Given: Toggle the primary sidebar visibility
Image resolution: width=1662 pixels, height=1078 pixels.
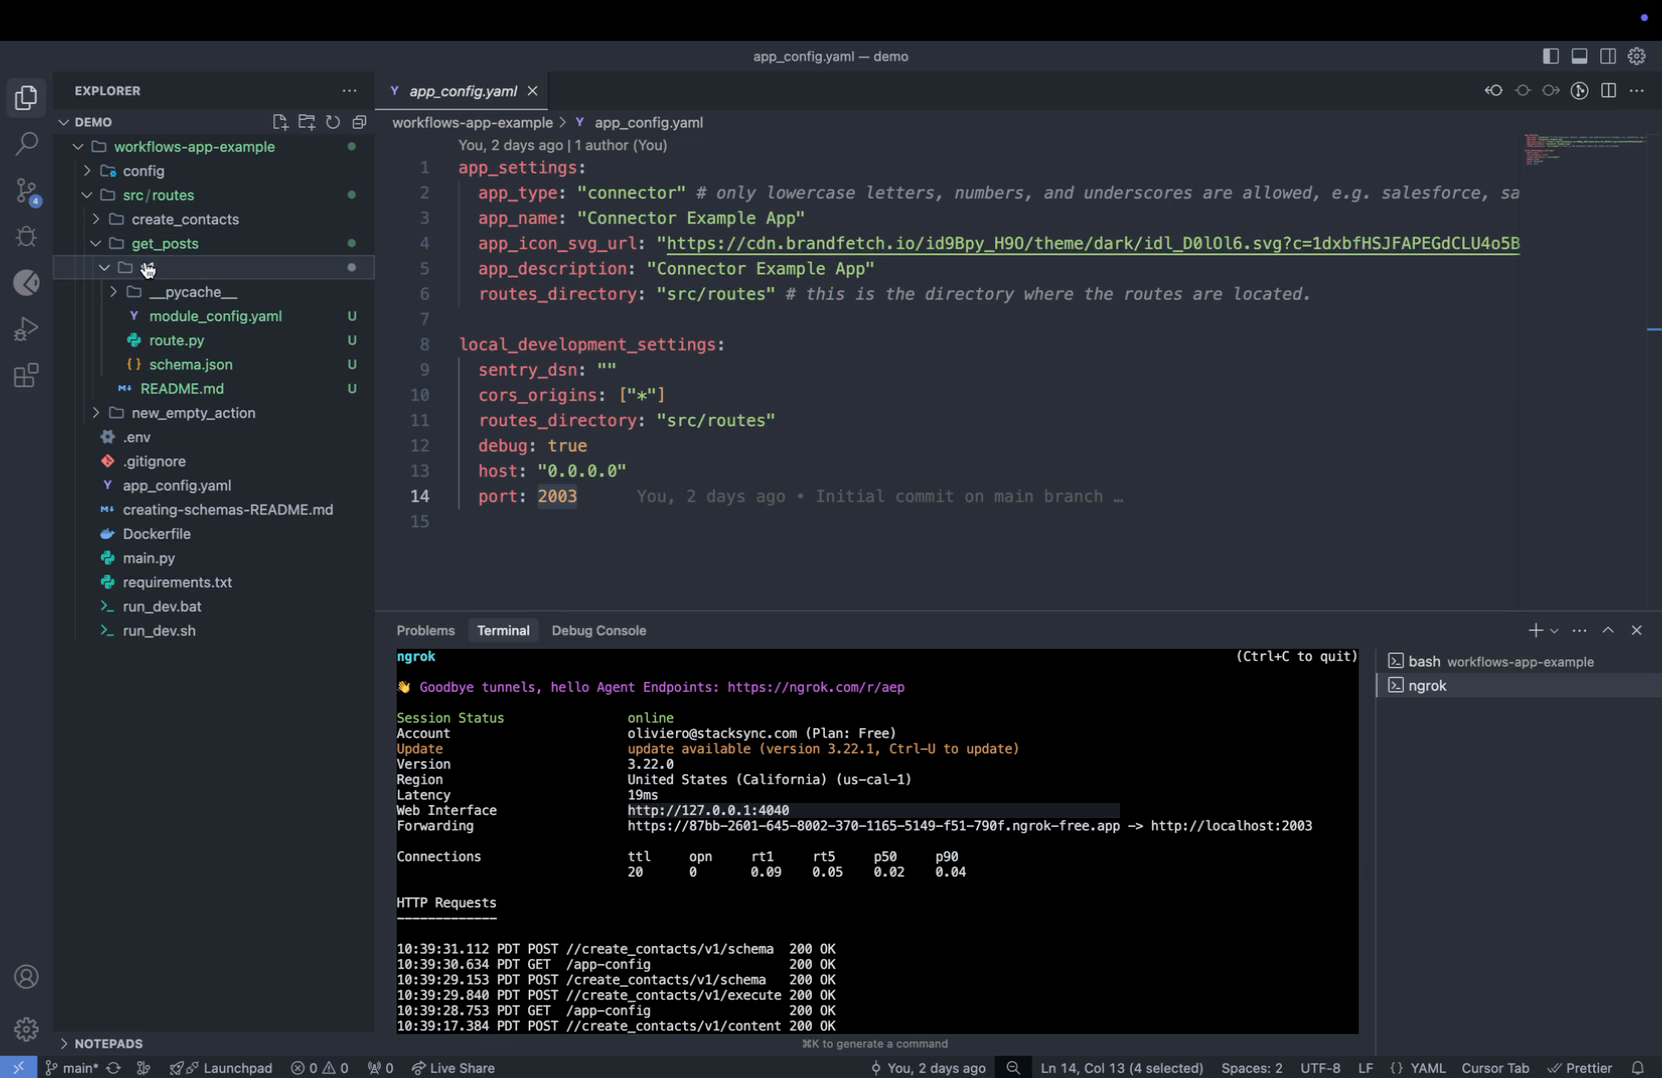Looking at the screenshot, I should [1550, 56].
